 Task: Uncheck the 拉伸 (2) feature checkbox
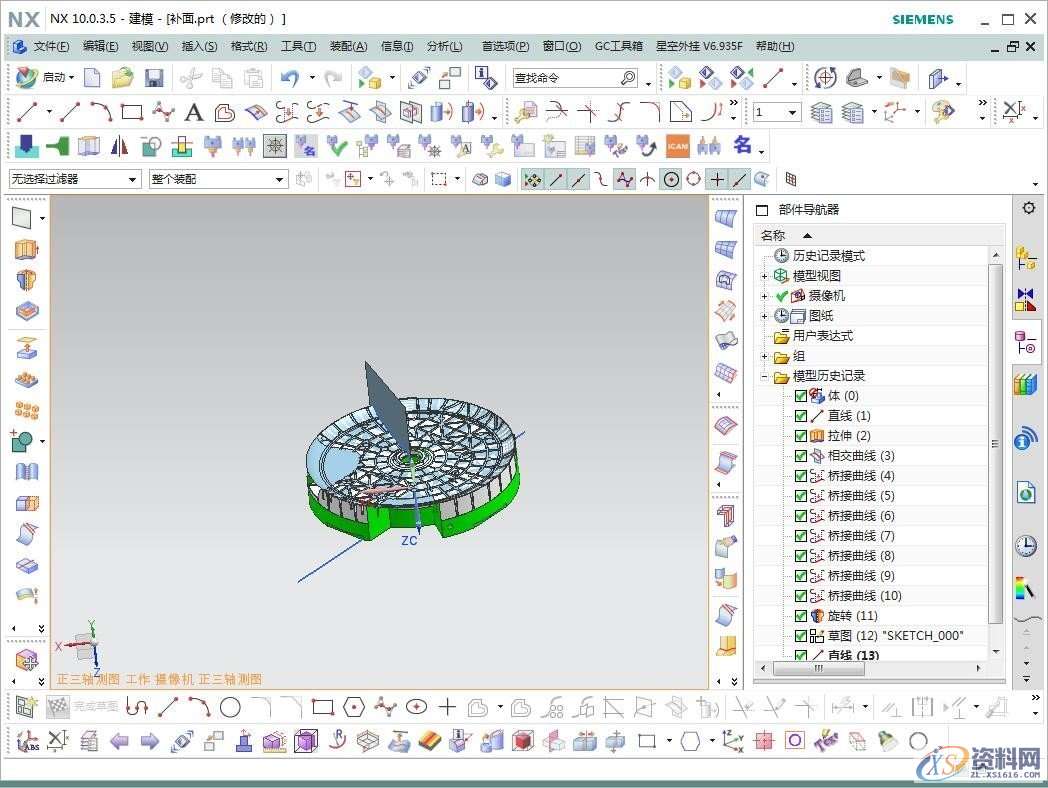tap(800, 436)
